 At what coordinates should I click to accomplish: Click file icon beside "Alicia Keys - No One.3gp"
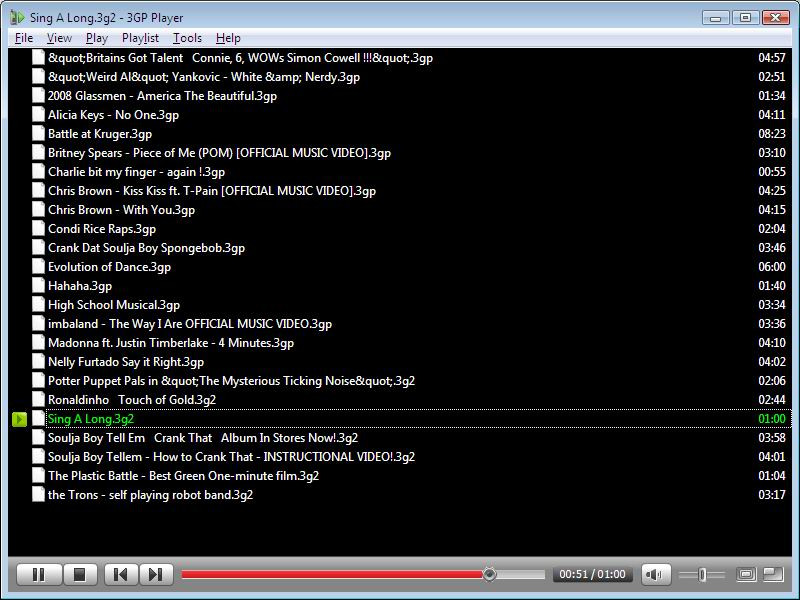coord(38,115)
